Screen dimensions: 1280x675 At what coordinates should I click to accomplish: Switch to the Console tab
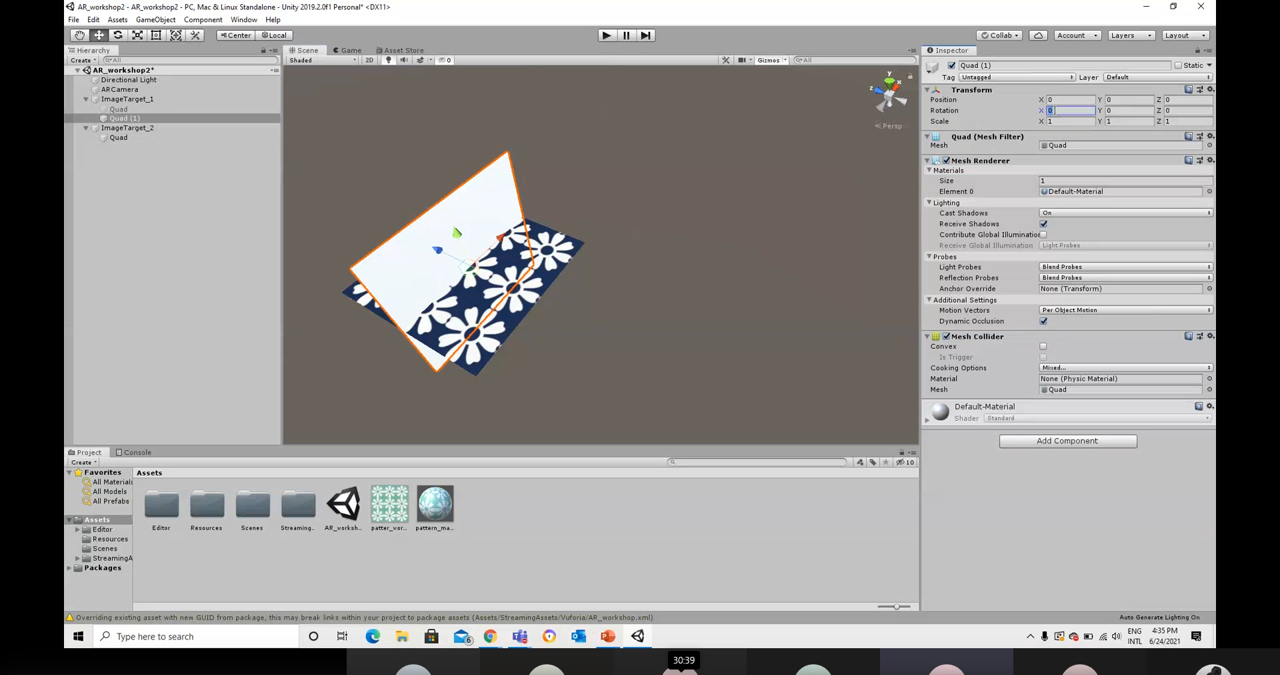point(133,452)
